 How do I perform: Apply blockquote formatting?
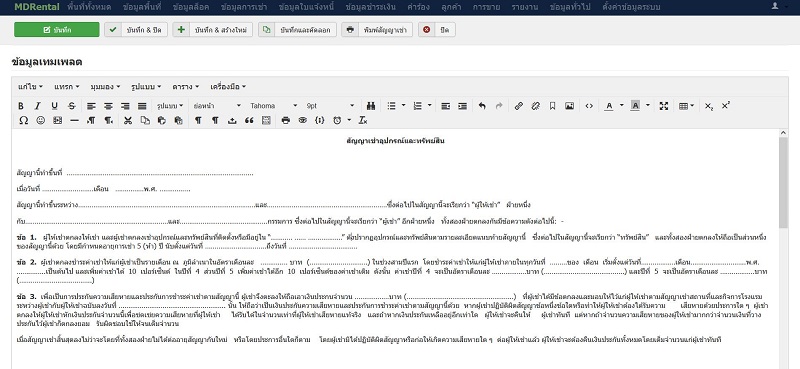click(249, 120)
